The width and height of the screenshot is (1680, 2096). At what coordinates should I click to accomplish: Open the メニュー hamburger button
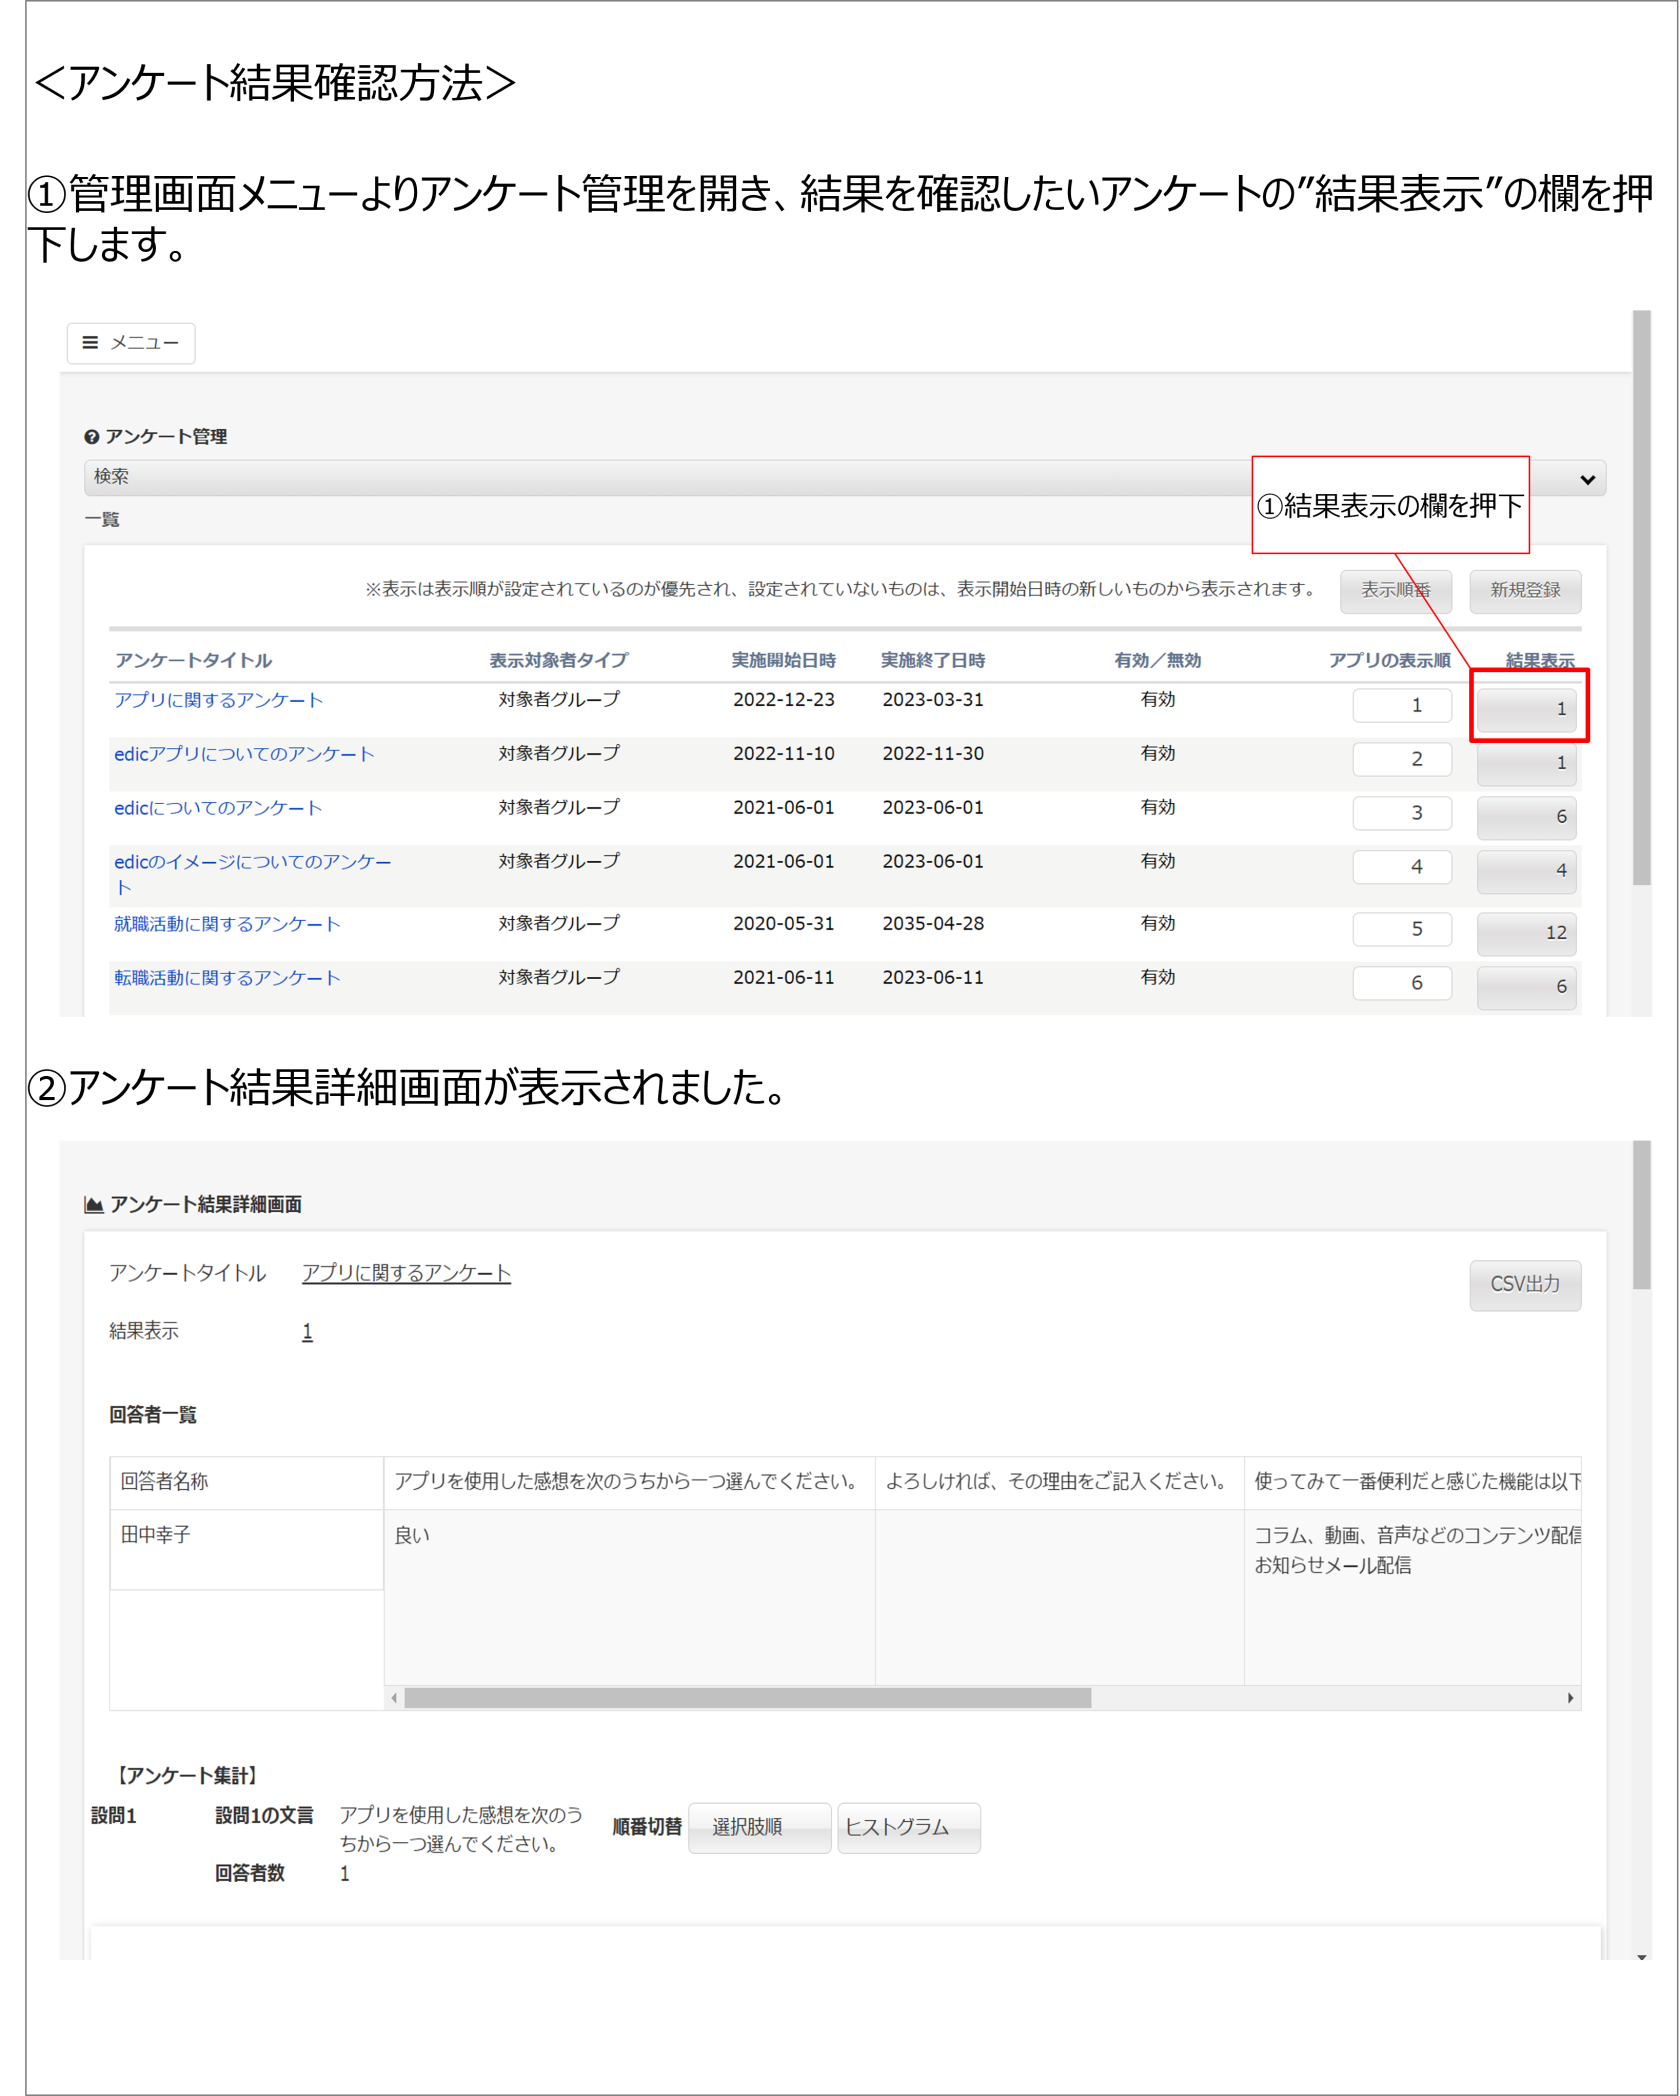131,343
